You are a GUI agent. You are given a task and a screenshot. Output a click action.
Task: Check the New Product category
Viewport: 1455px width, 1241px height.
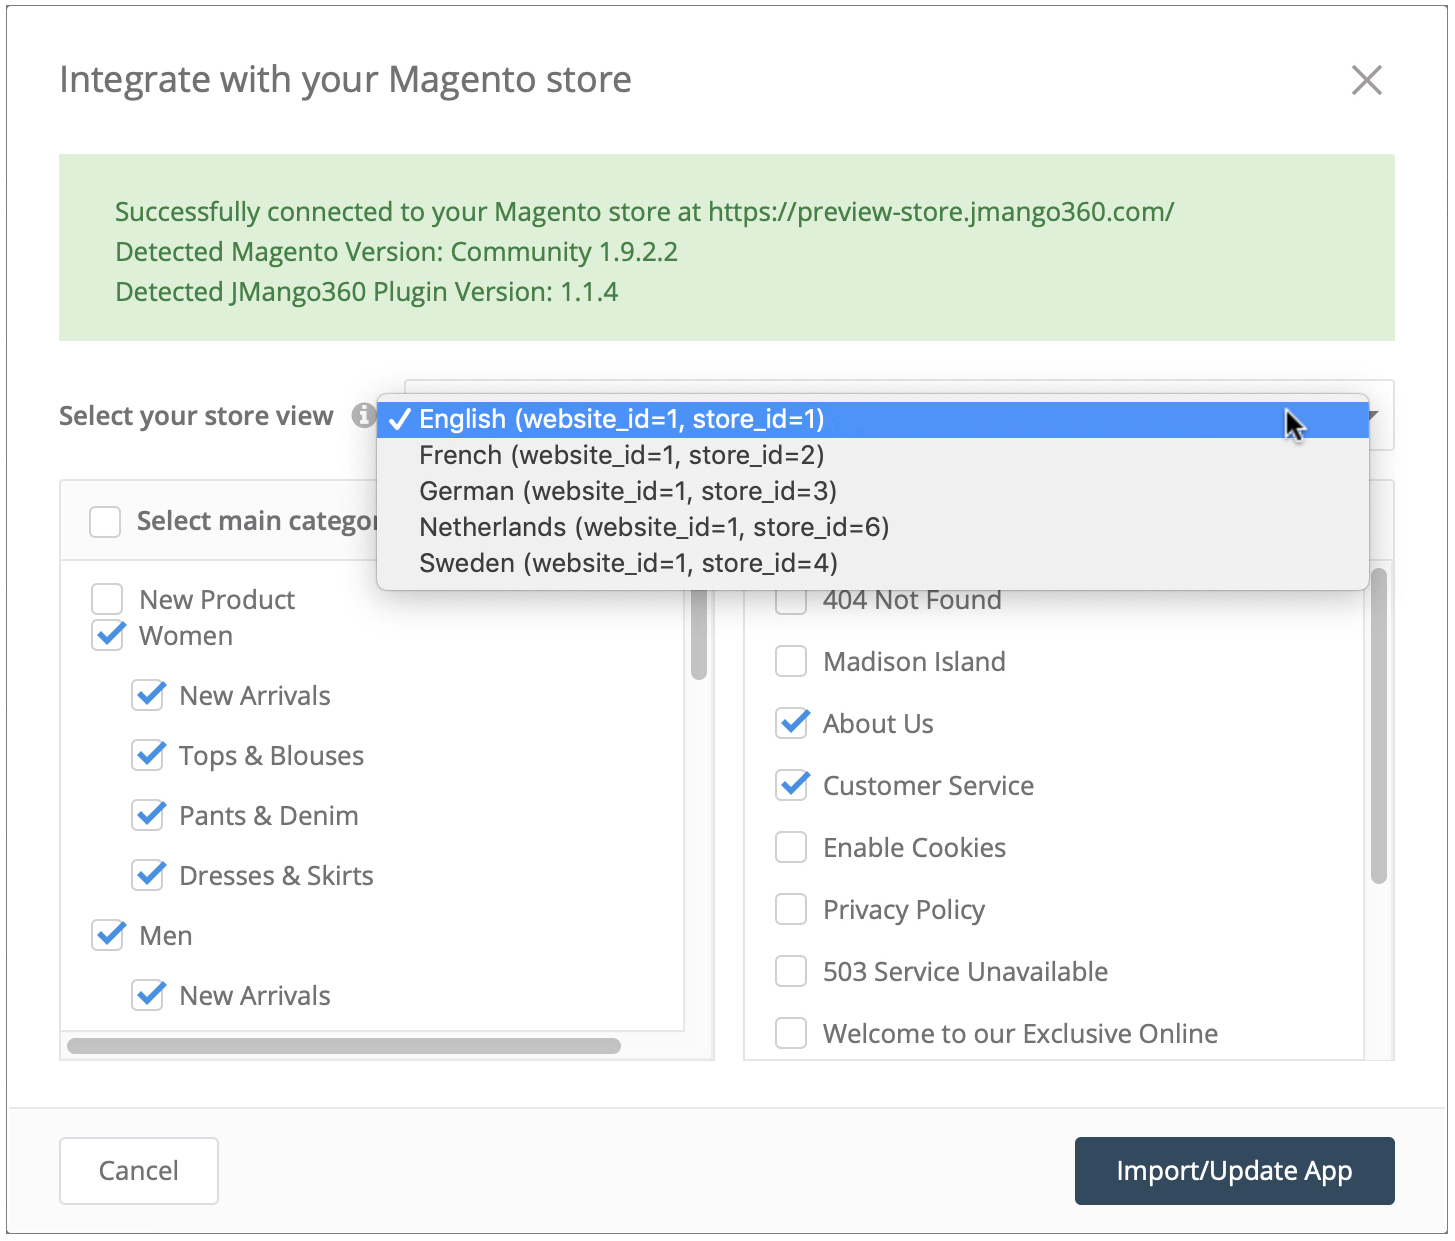(x=108, y=600)
